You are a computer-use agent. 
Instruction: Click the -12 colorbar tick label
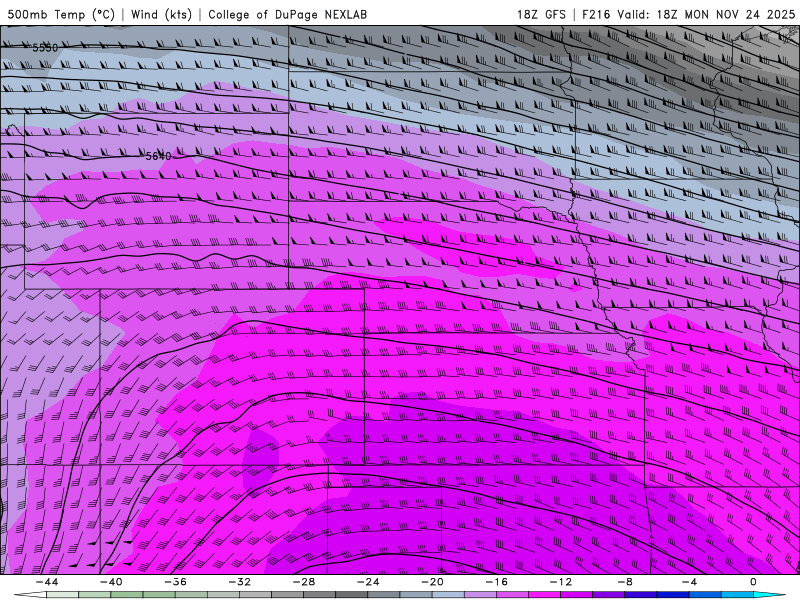click(x=561, y=582)
